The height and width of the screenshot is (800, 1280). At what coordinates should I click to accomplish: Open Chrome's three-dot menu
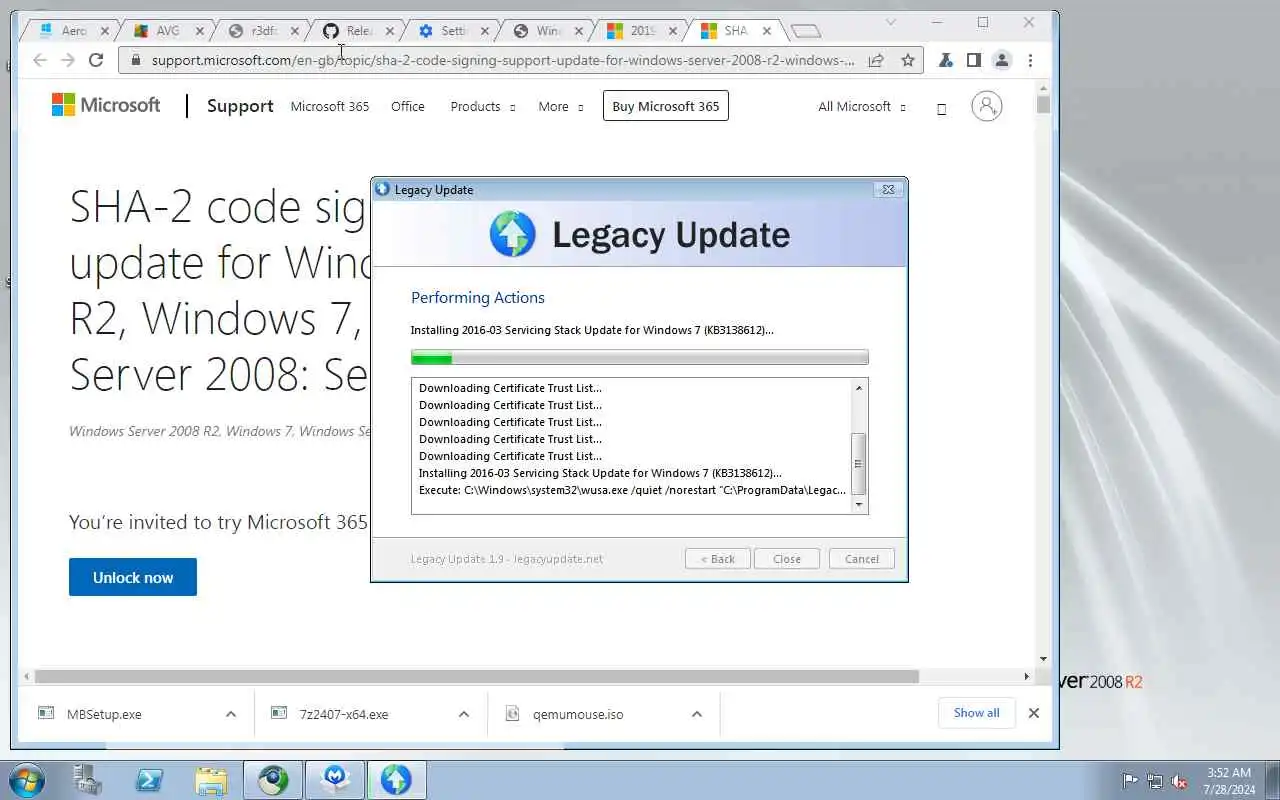(x=1030, y=60)
